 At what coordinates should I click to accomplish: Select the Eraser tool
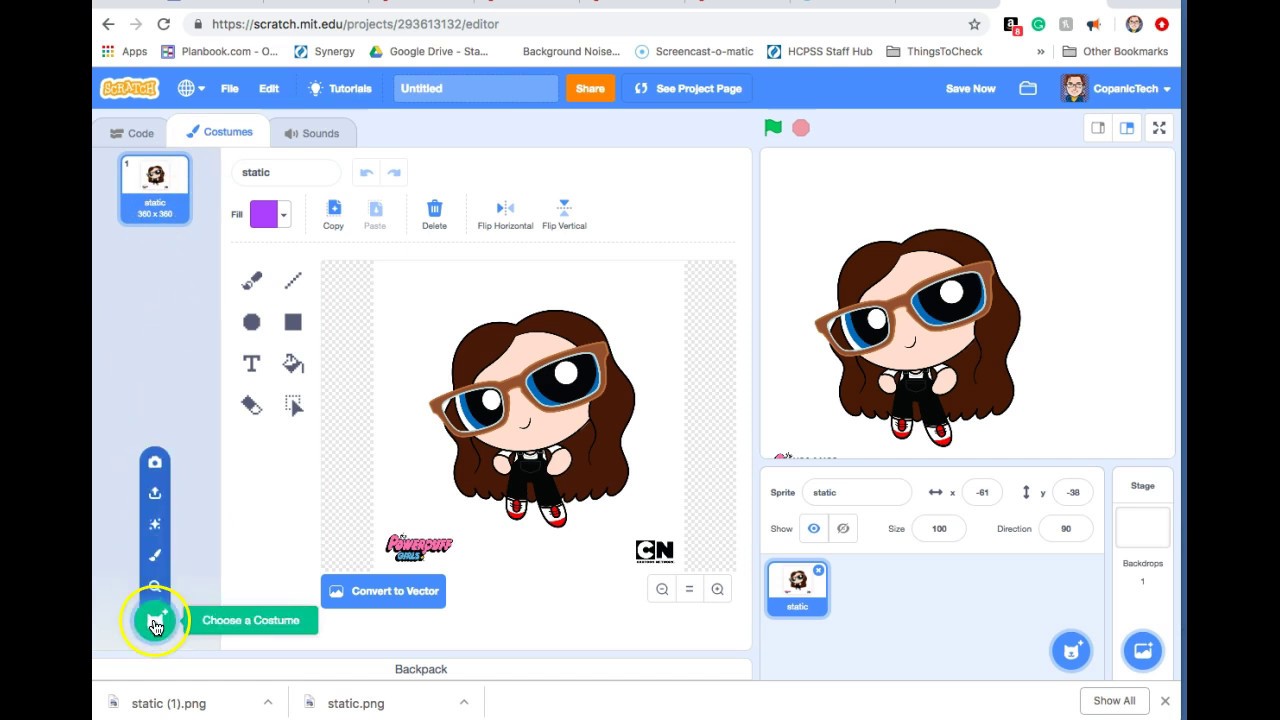[252, 405]
